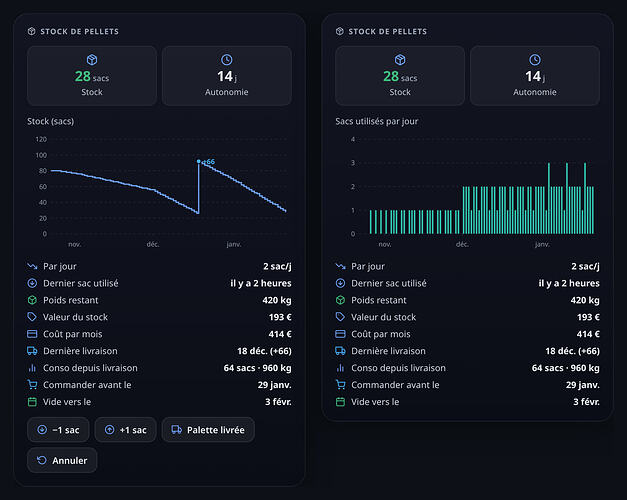Click the tag icon beside right Valeur du stock
Image resolution: width=627 pixels, height=500 pixels.
click(340, 317)
